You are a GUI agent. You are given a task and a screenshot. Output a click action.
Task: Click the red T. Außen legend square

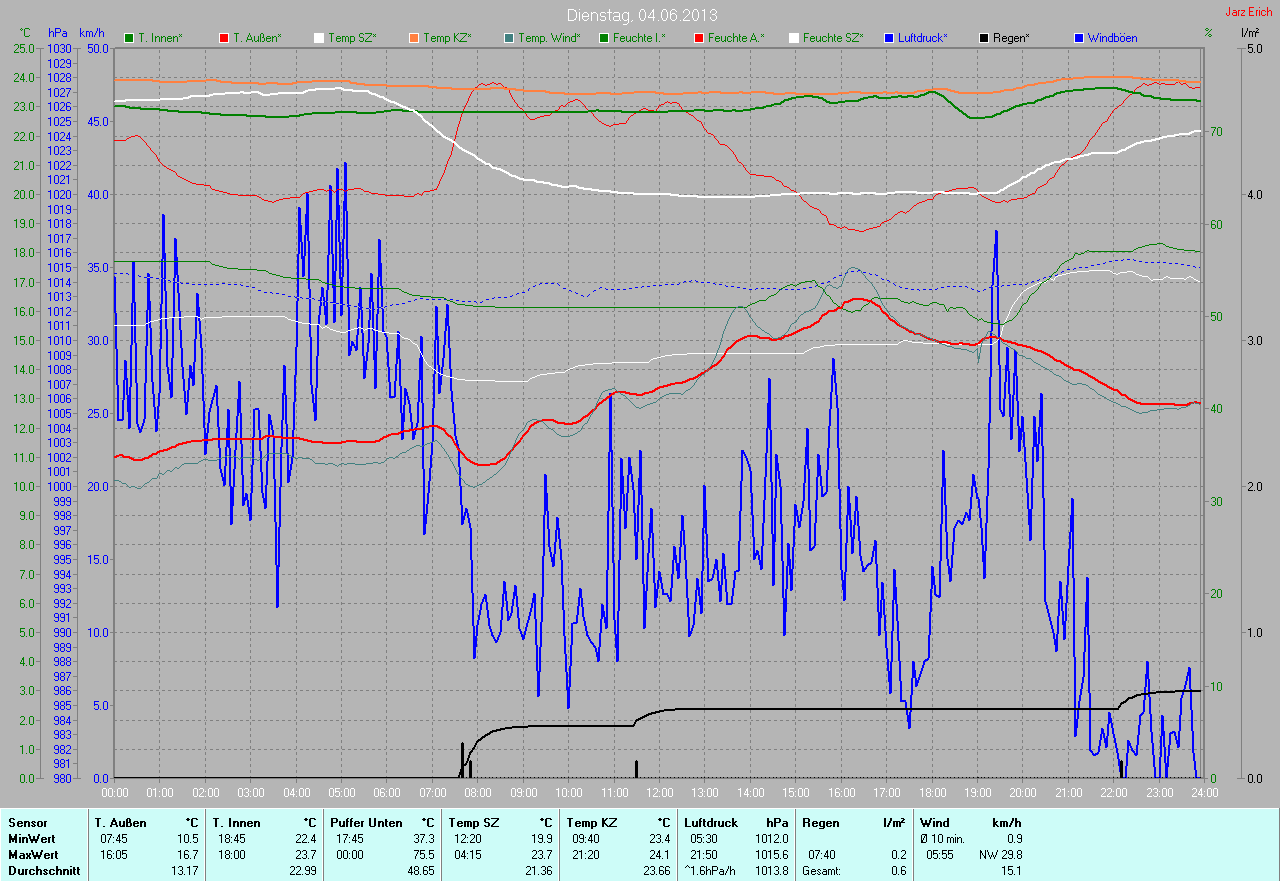click(x=223, y=38)
